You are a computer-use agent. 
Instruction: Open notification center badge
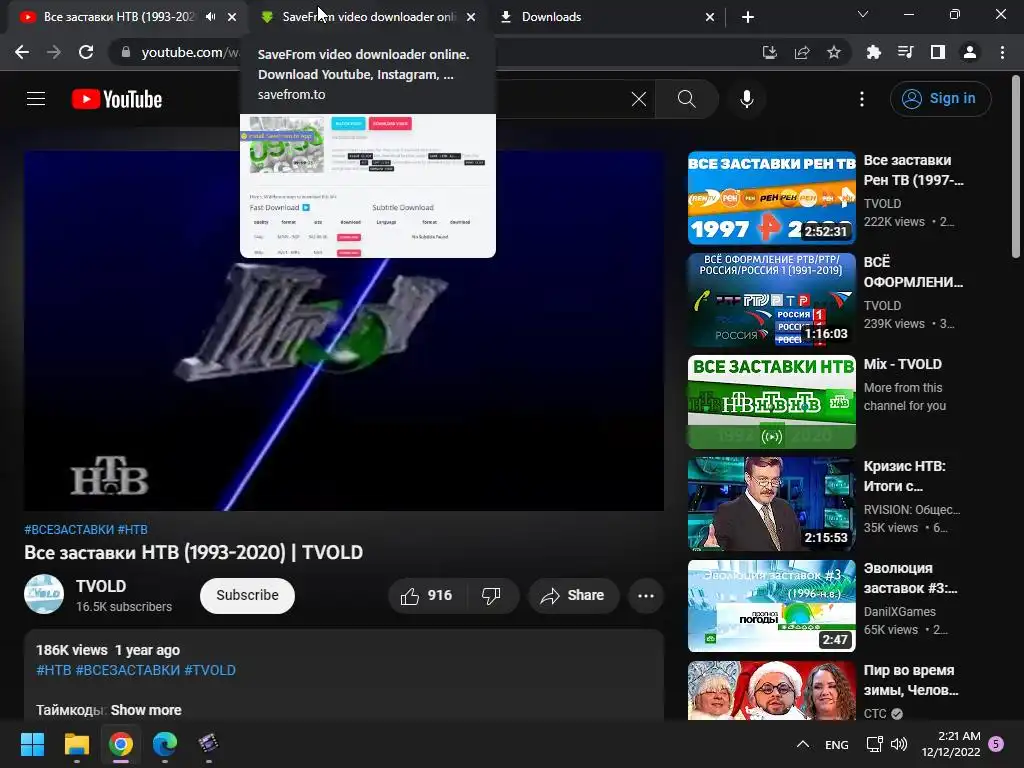[996, 743]
